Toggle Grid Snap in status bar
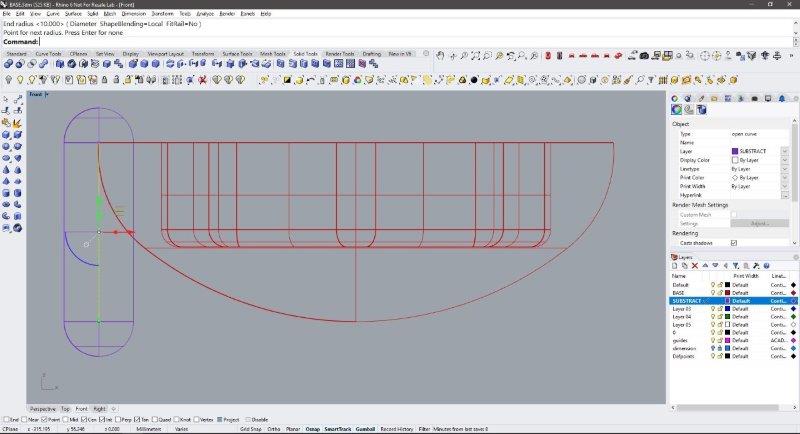This screenshot has width=800, height=434. tap(251, 429)
